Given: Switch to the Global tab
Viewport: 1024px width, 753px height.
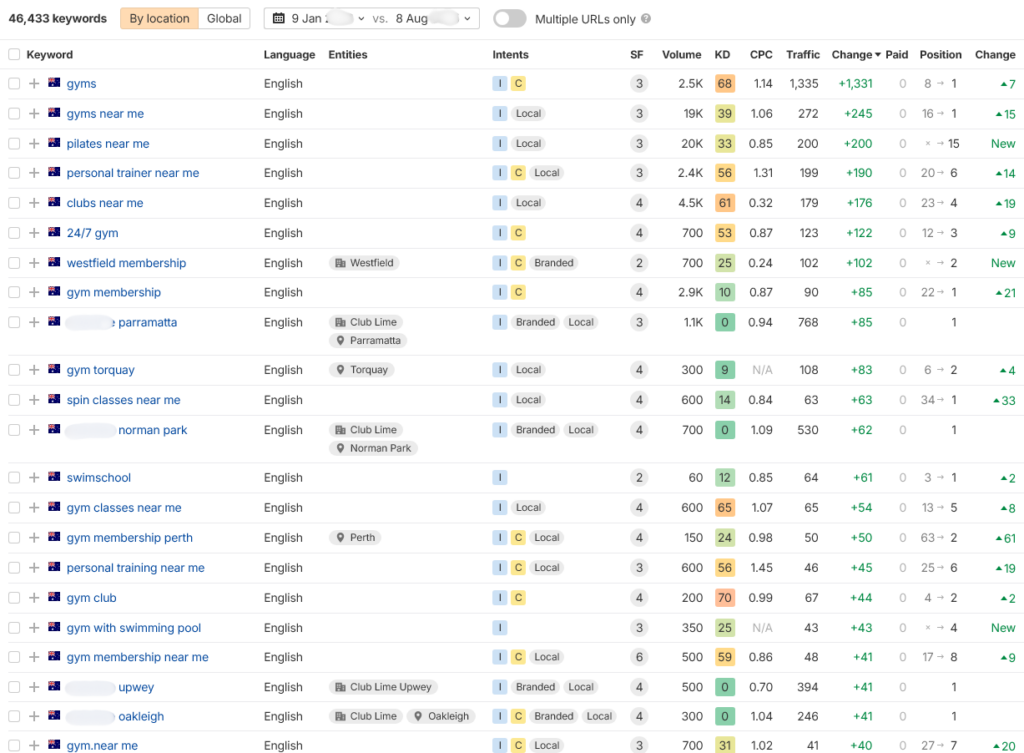Looking at the screenshot, I should coord(224,18).
